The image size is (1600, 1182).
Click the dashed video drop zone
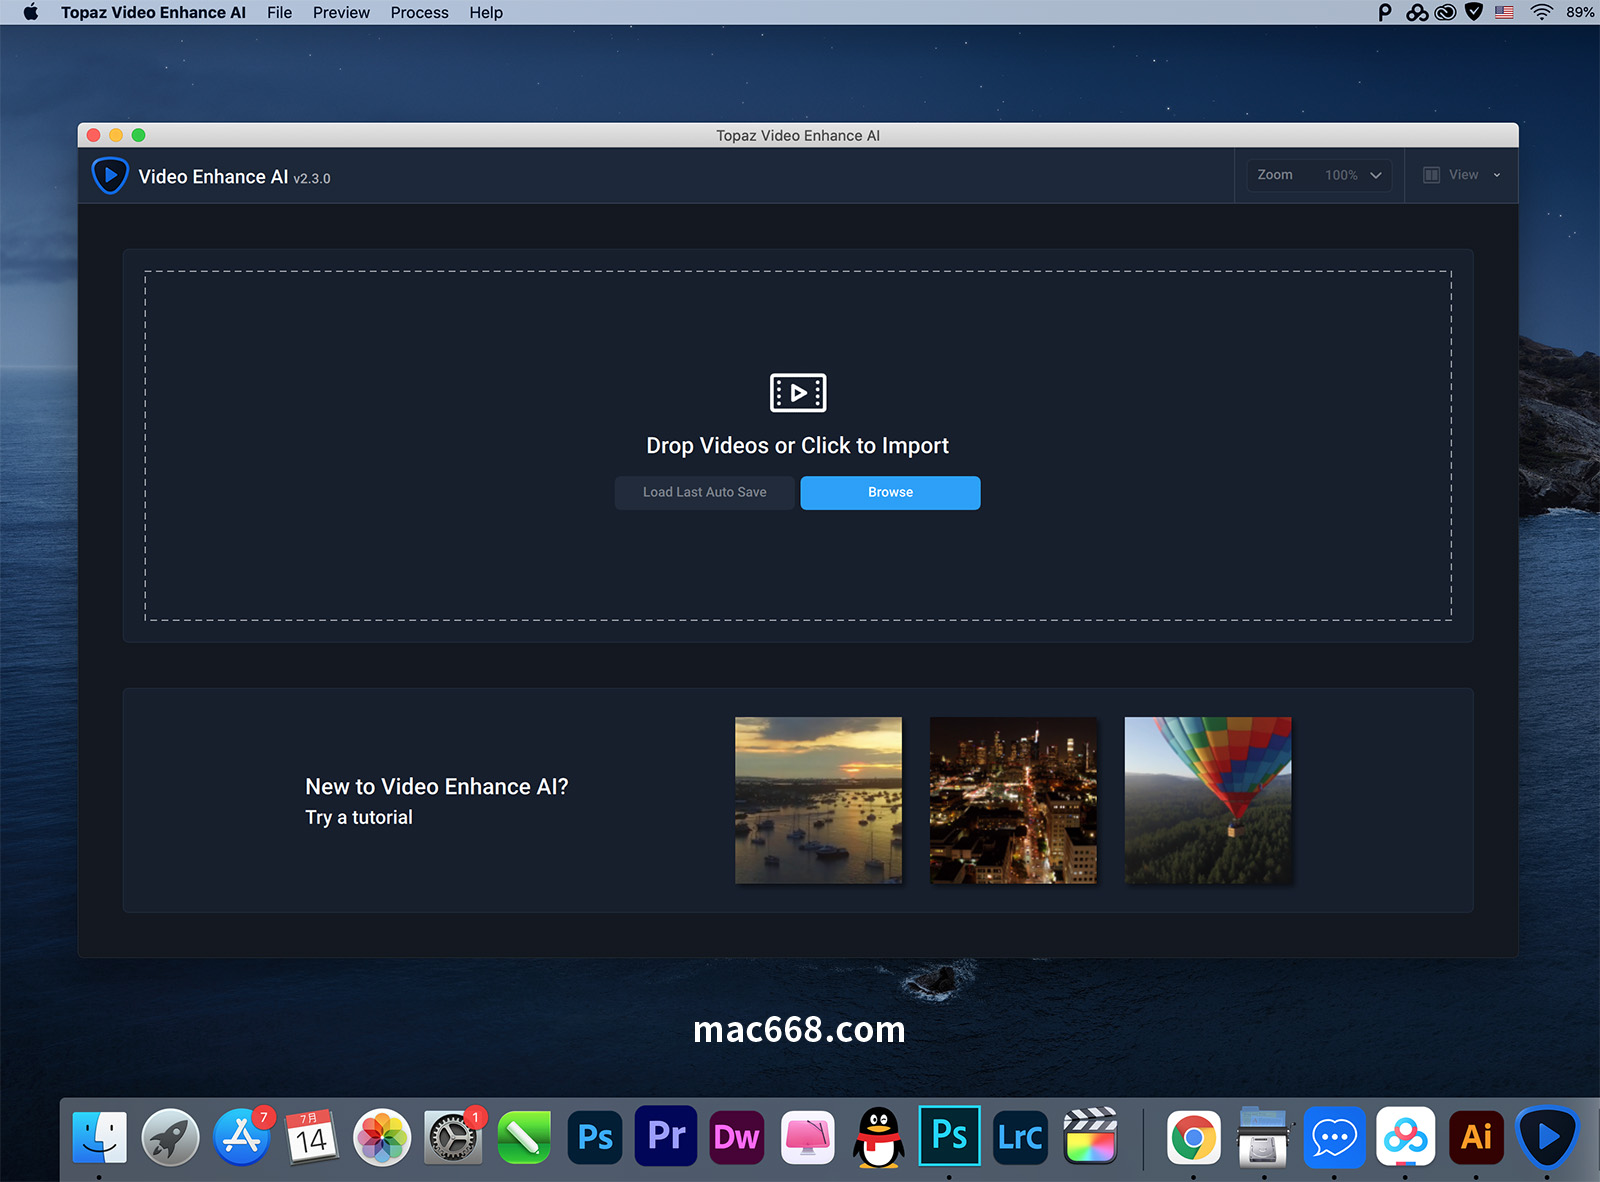point(798,446)
